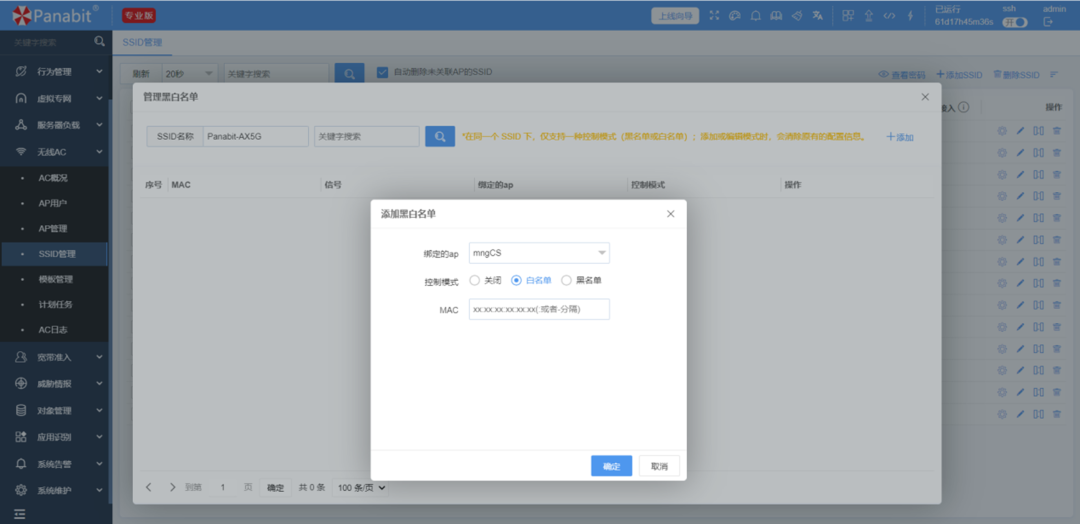Open 行为管理 sidebar menu icon
1080x524 pixels.
(21, 71)
